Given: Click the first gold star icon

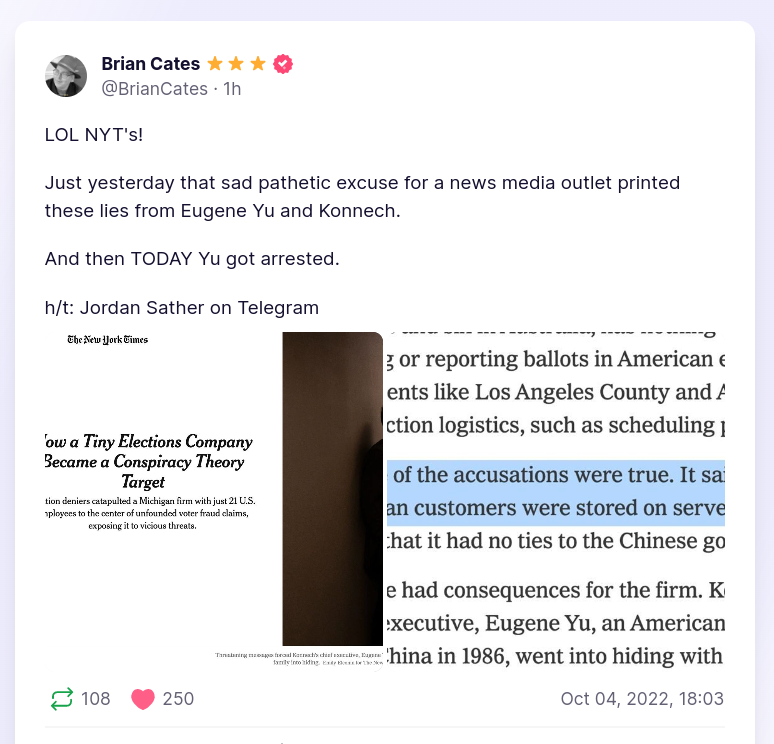Looking at the screenshot, I should pos(215,64).
